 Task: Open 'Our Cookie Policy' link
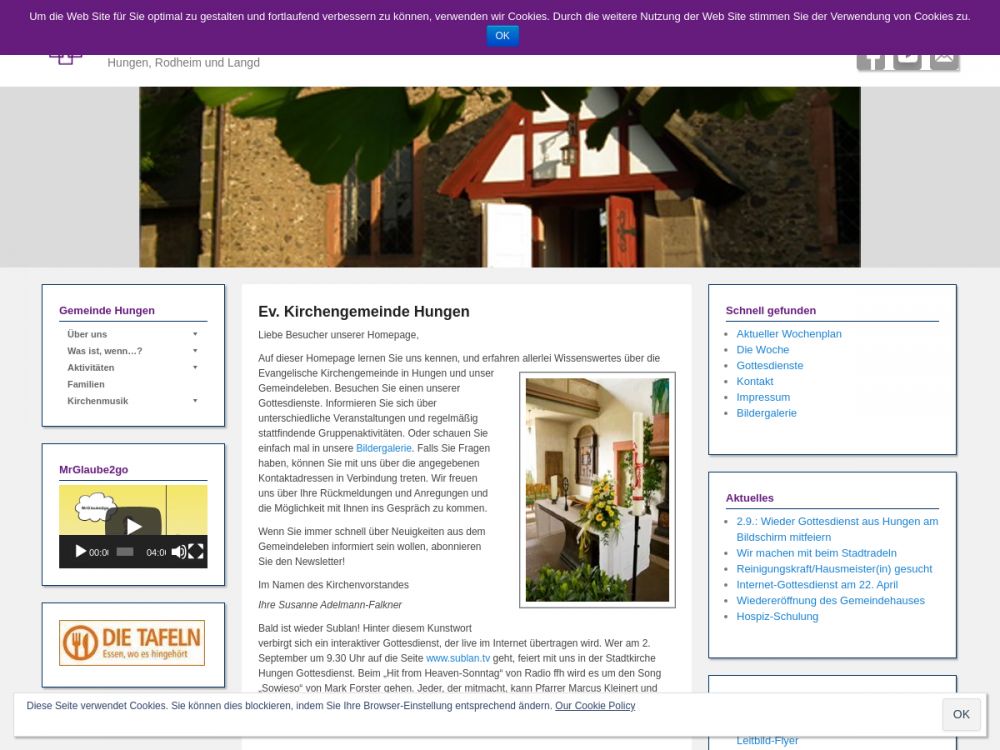594,706
